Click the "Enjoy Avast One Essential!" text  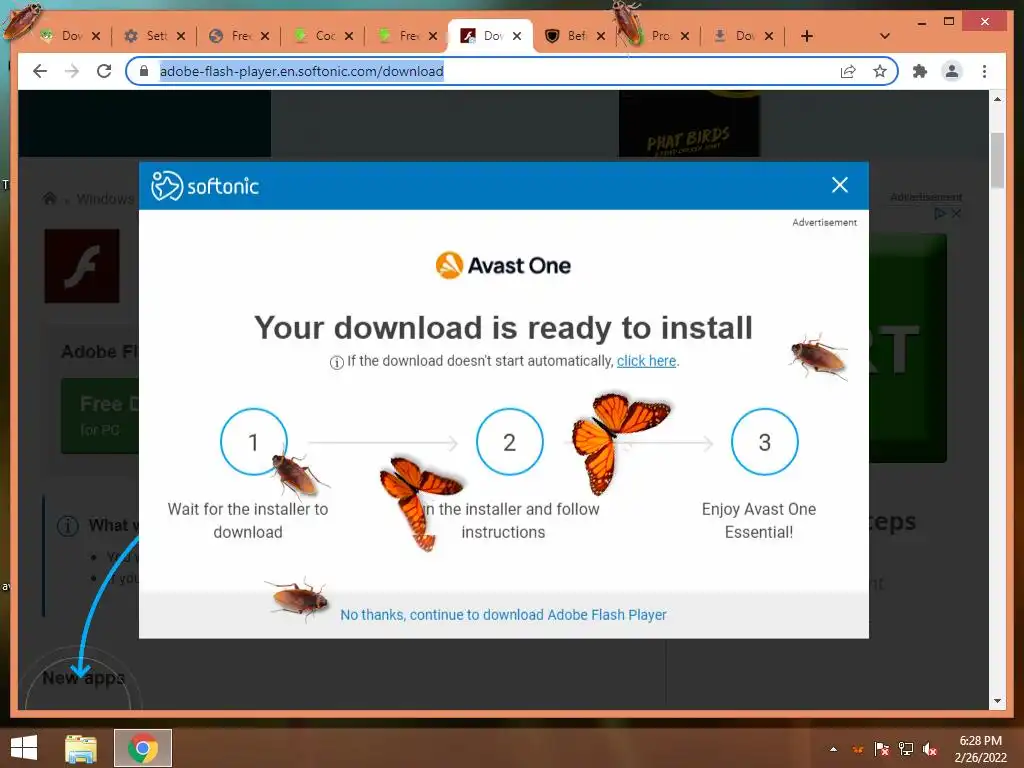[x=759, y=520]
